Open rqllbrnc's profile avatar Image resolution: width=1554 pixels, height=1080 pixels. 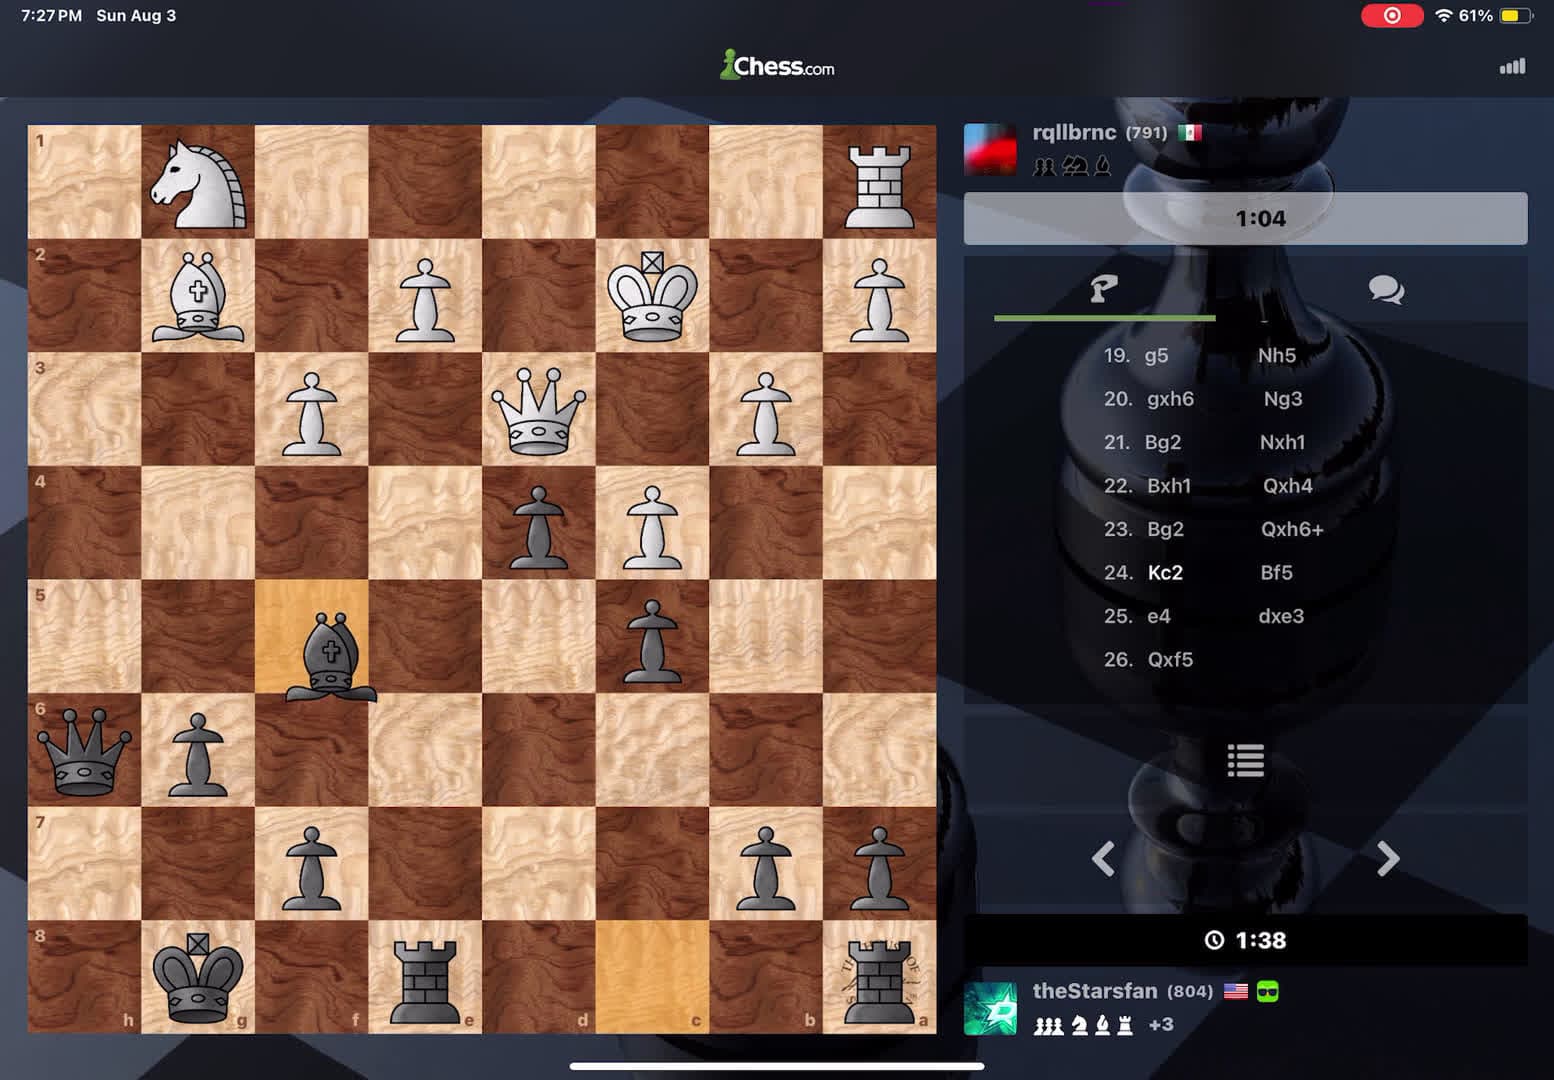pyautogui.click(x=990, y=149)
